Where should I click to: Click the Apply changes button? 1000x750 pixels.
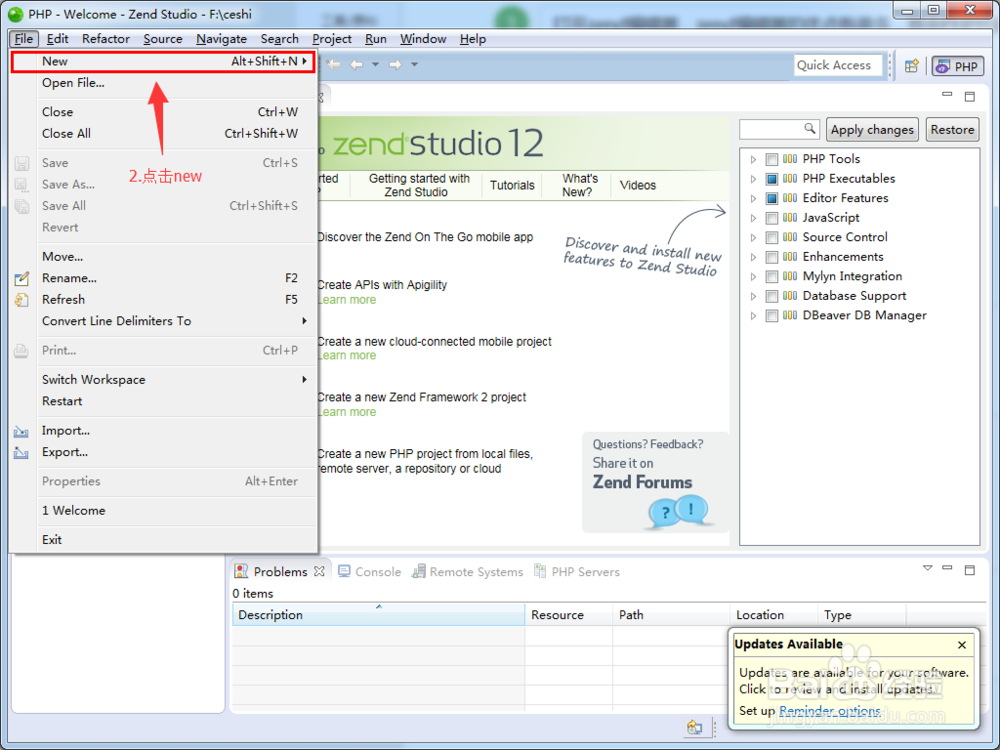tap(872, 129)
